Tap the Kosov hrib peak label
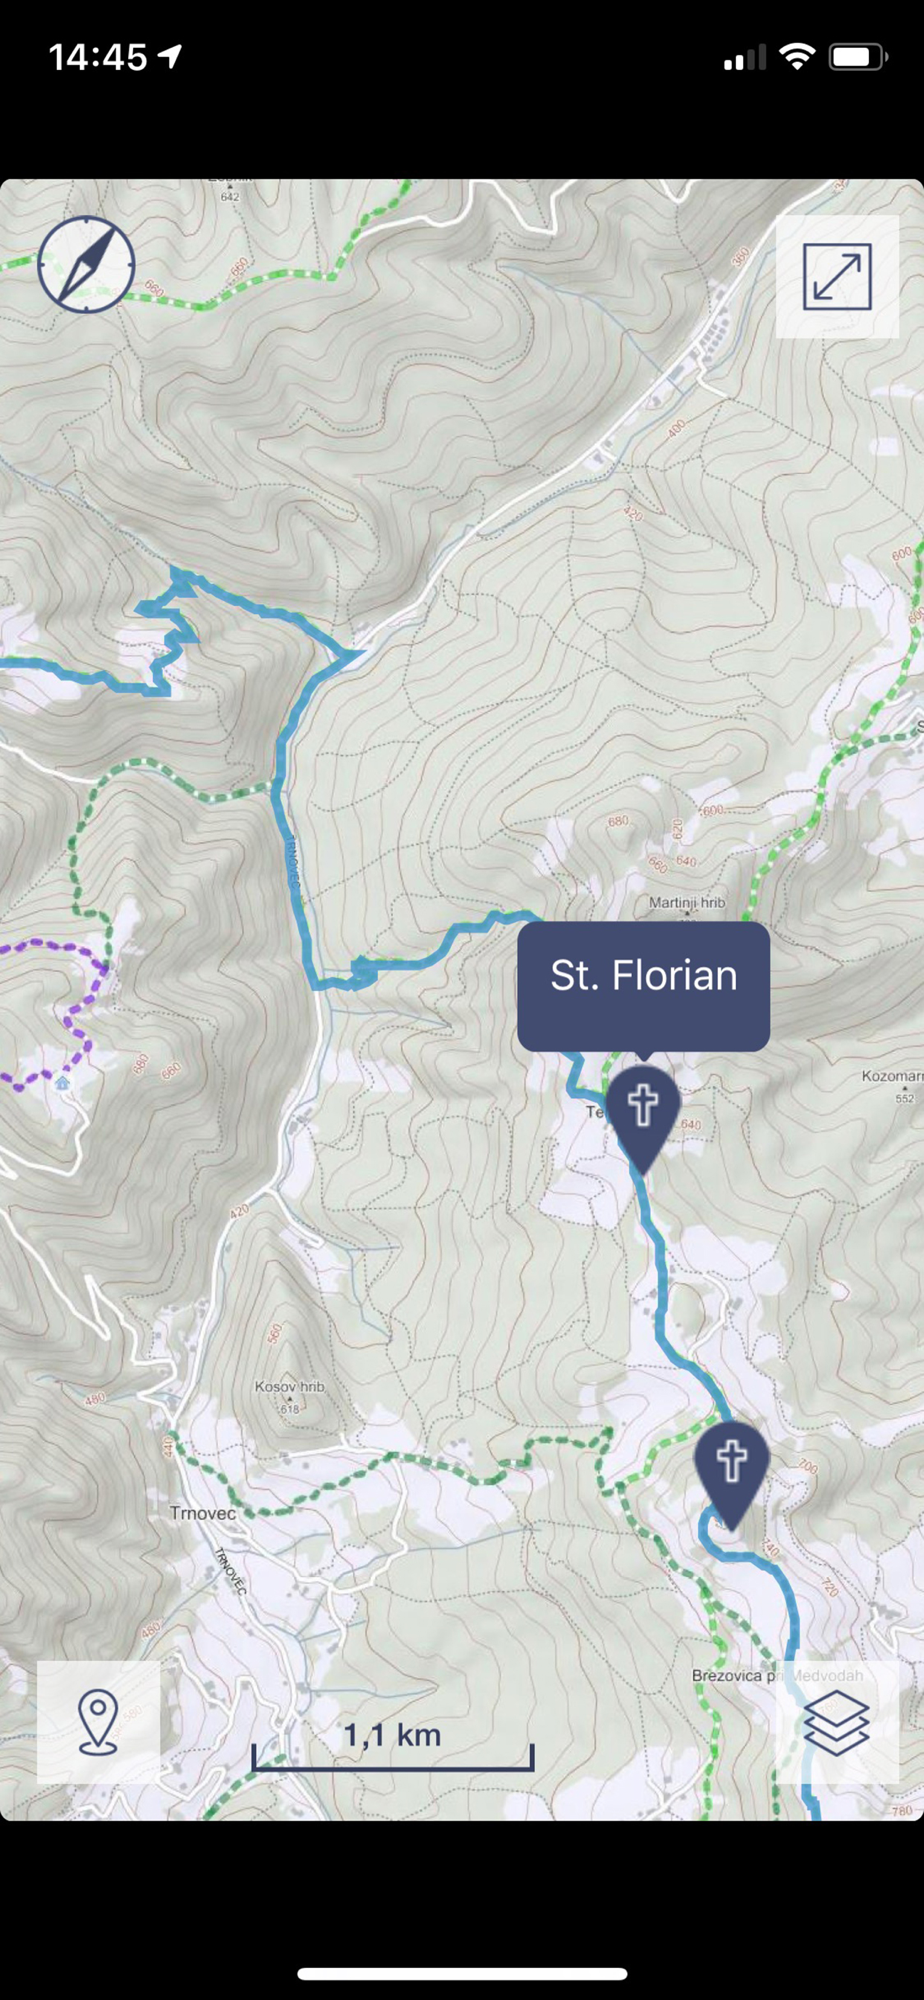The height and width of the screenshot is (2000, 924). tap(289, 1387)
